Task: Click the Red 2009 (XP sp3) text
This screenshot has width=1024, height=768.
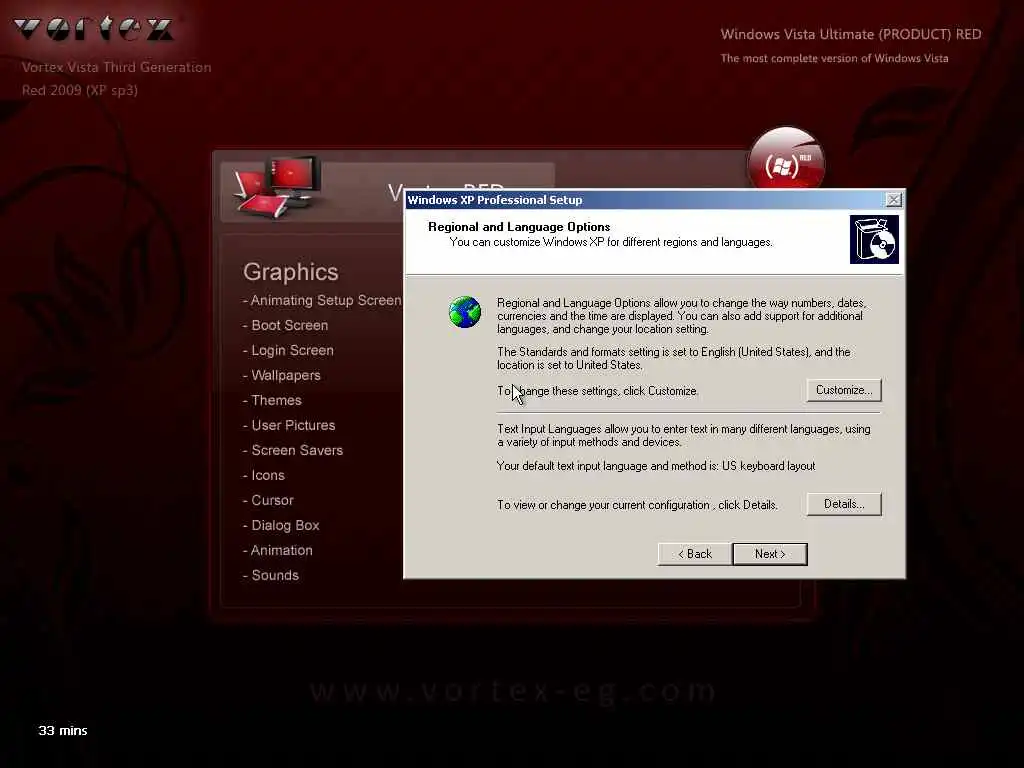Action: [80, 90]
